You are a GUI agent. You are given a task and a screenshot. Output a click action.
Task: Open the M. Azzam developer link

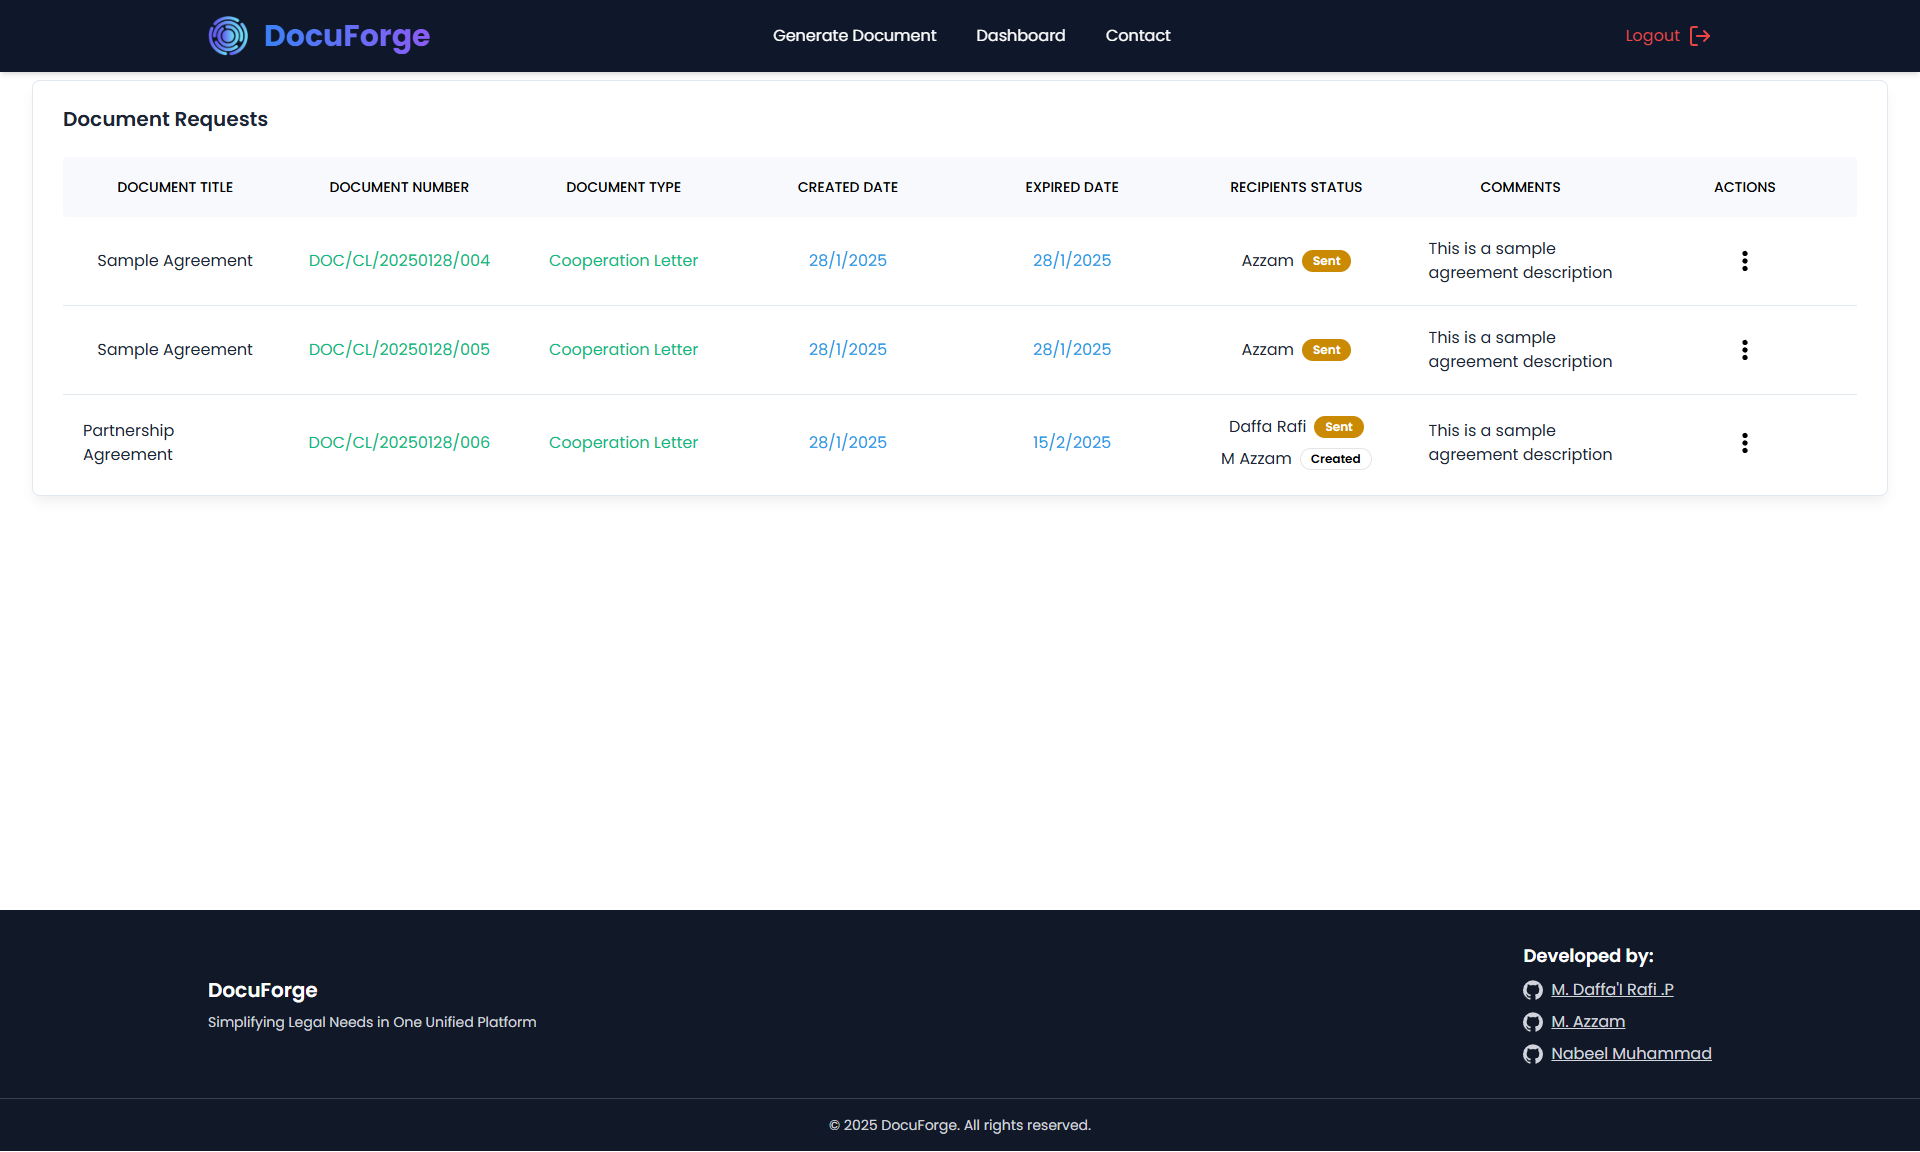1587,1021
